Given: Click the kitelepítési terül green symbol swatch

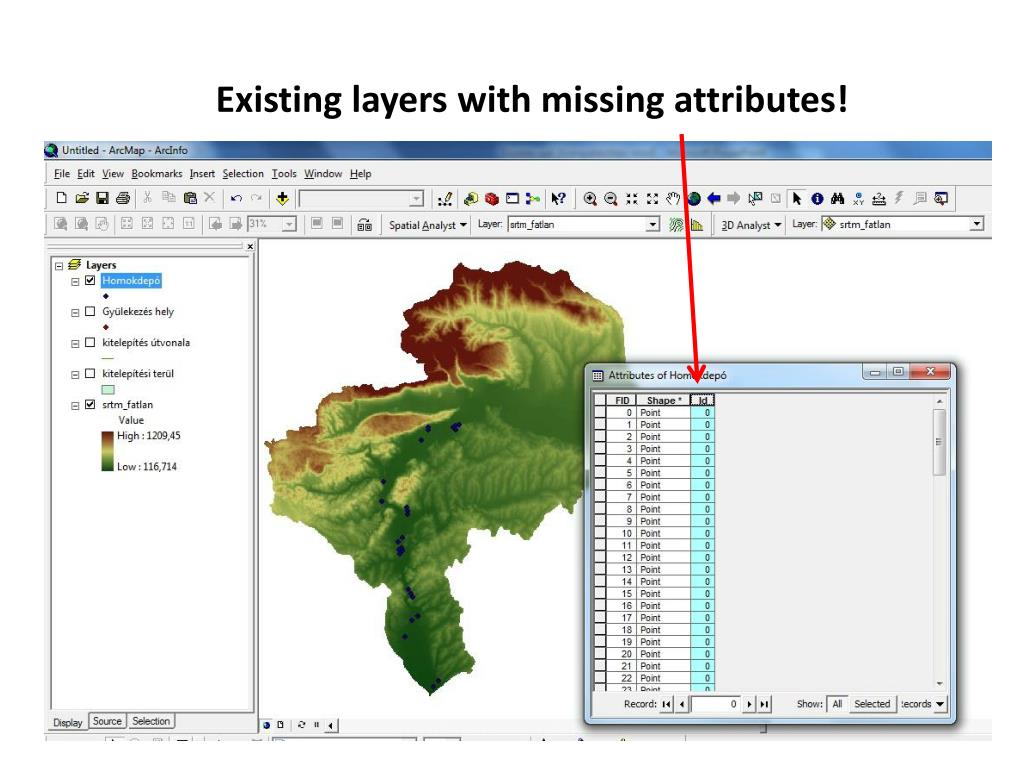Looking at the screenshot, I should [x=108, y=390].
